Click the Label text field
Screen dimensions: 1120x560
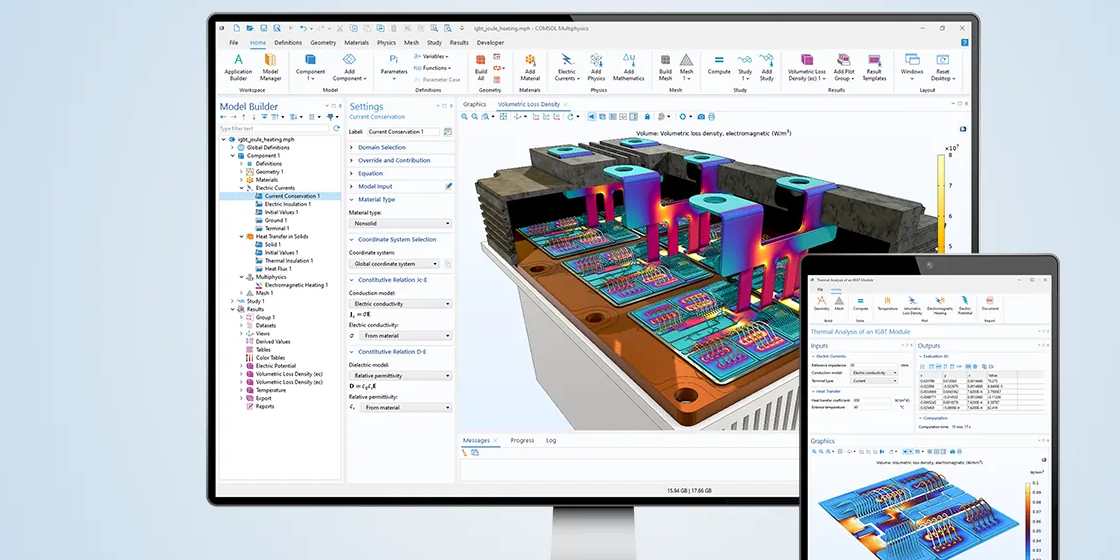pyautogui.click(x=403, y=132)
